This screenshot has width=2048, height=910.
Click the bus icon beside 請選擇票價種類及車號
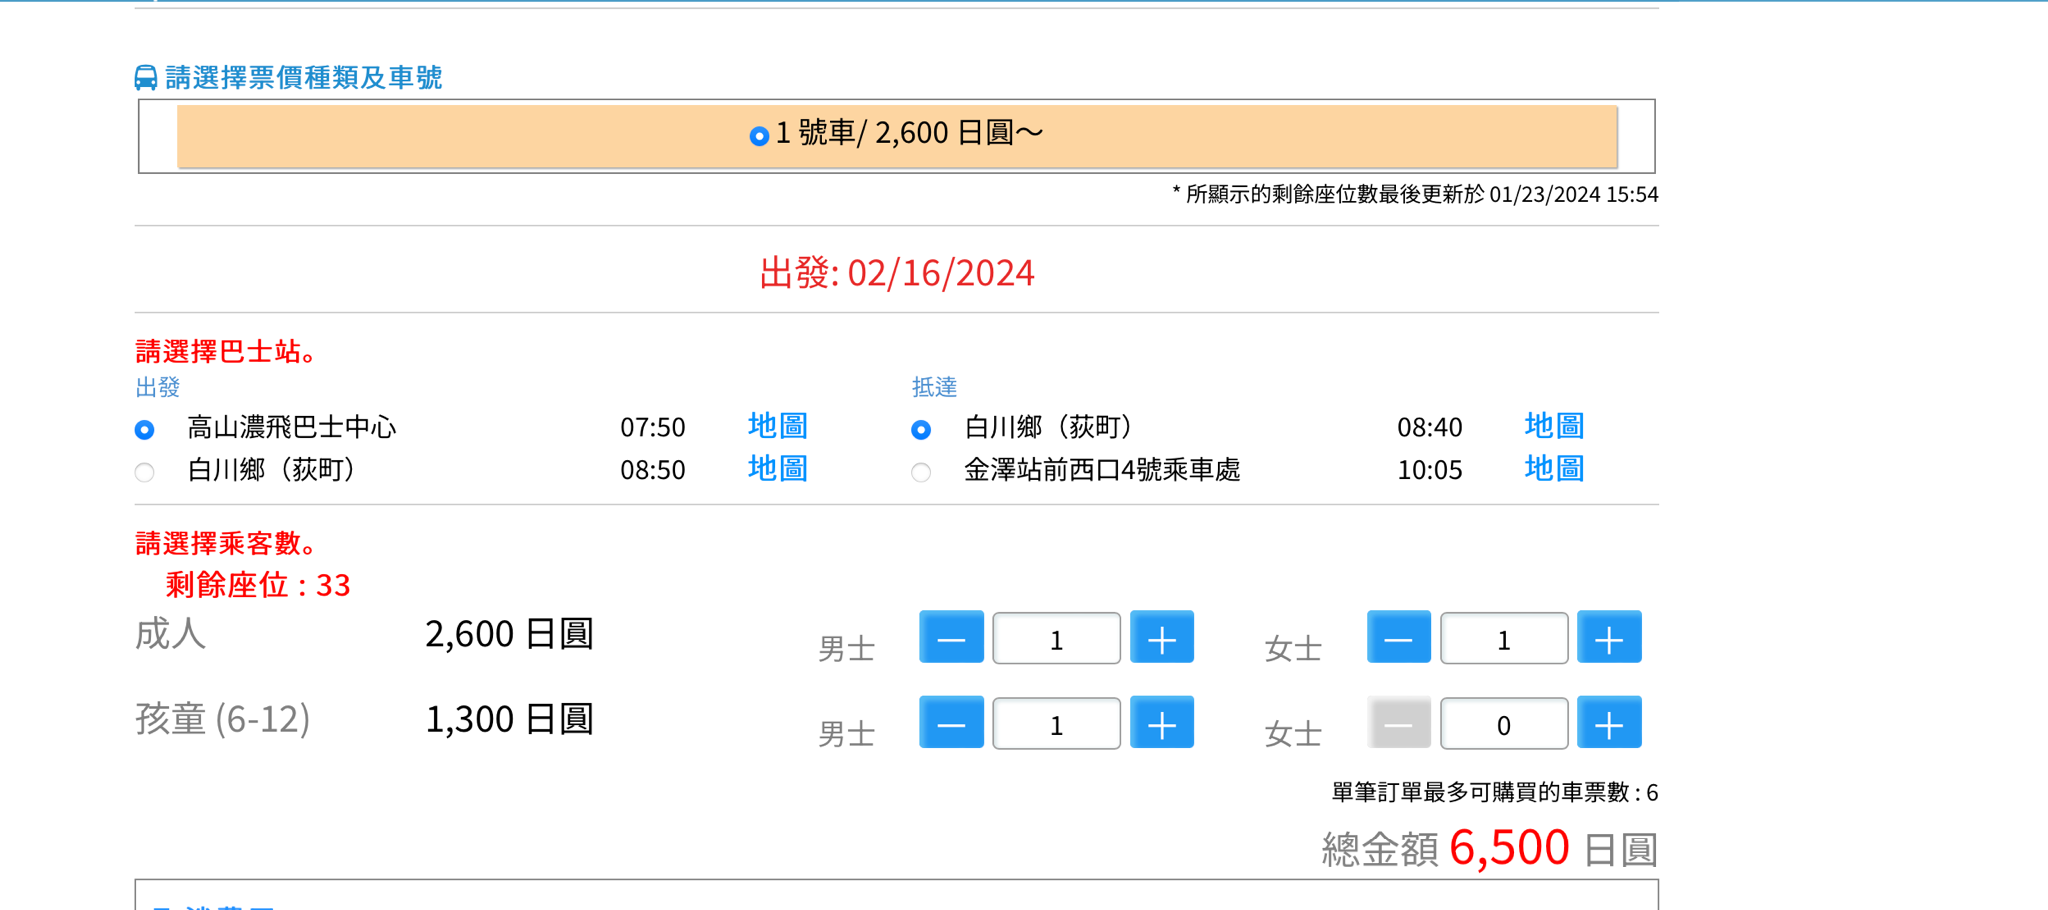point(146,78)
